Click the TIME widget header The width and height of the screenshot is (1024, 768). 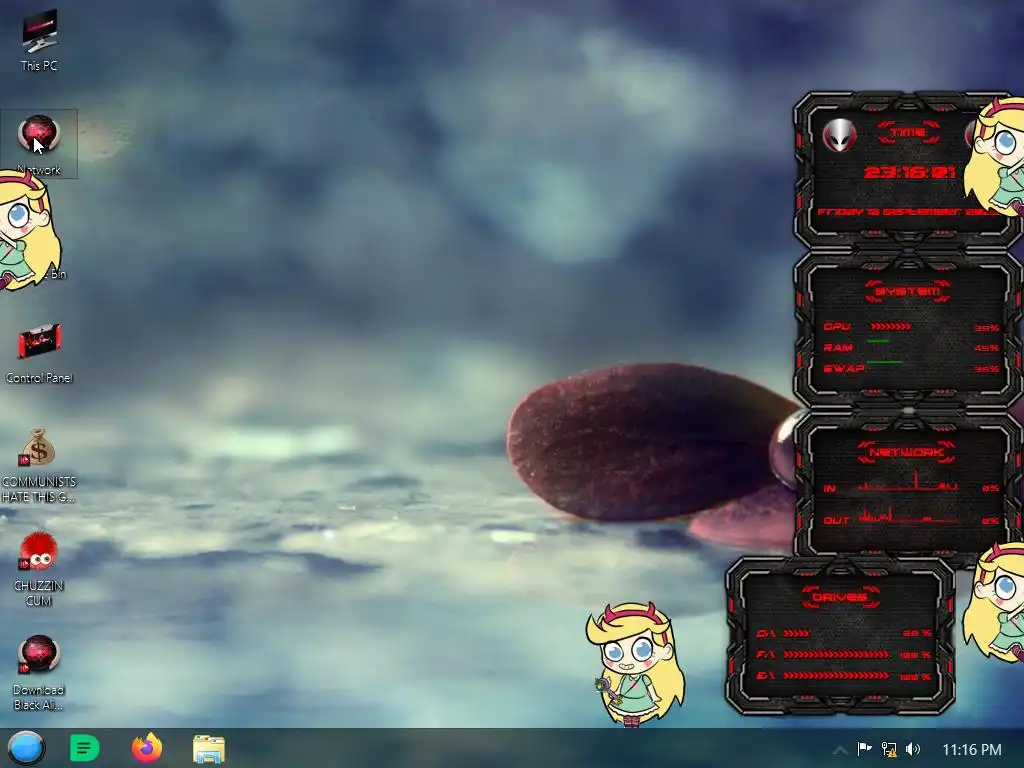(x=908, y=133)
